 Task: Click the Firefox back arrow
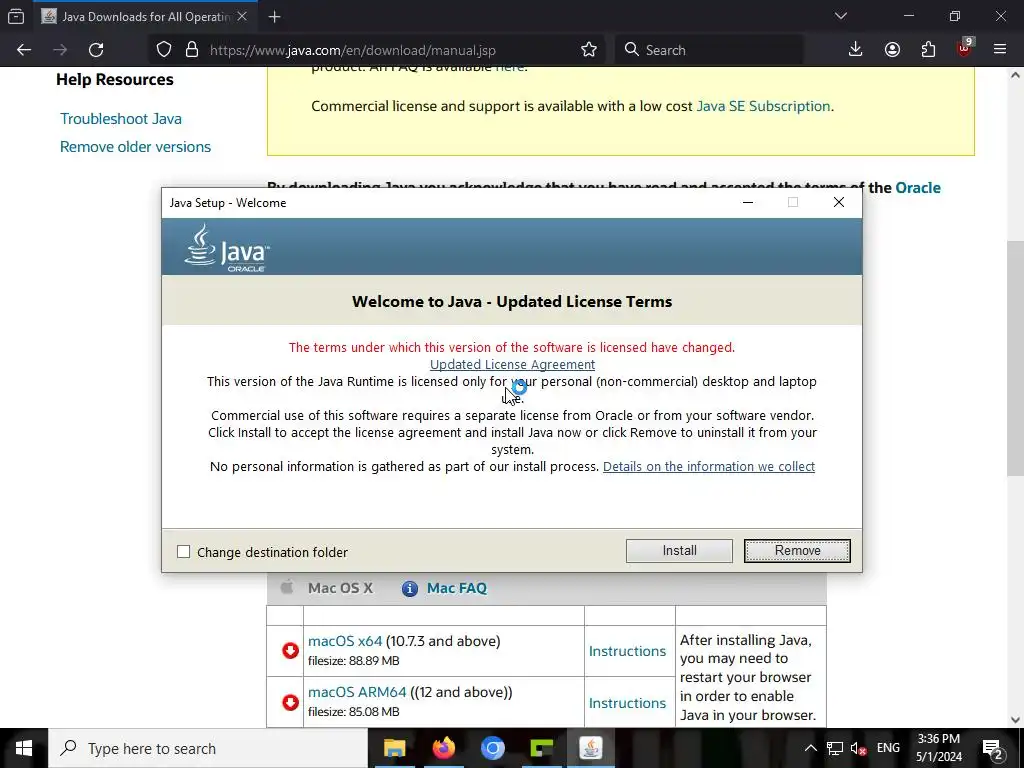tap(24, 50)
